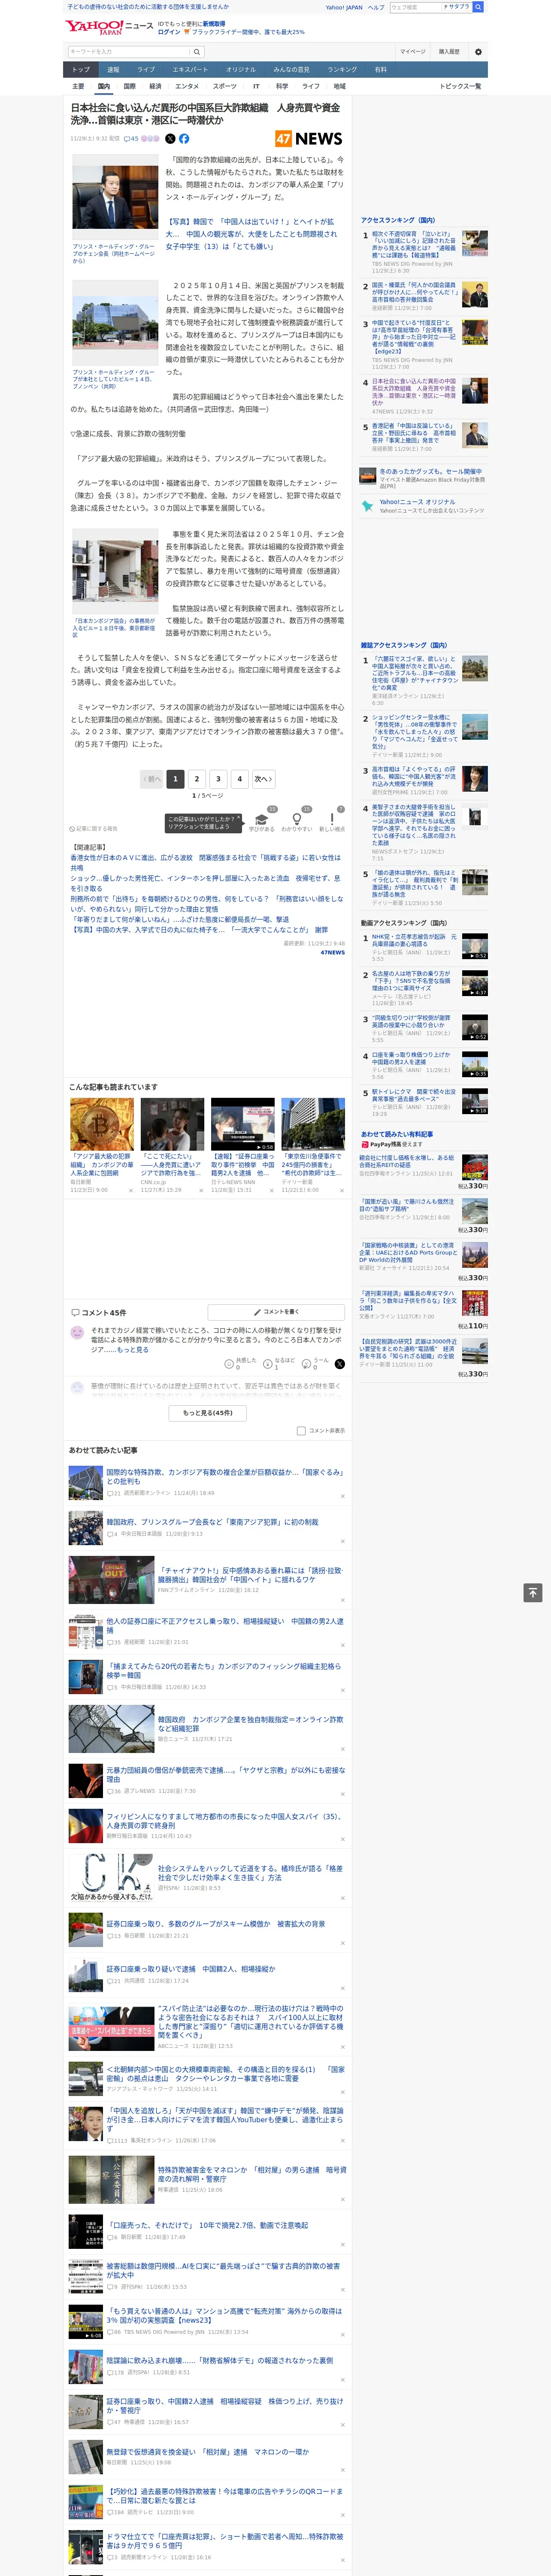The width and height of the screenshot is (551, 2576).
Task: Open the 速報 navigation tab
Action: click(113, 70)
